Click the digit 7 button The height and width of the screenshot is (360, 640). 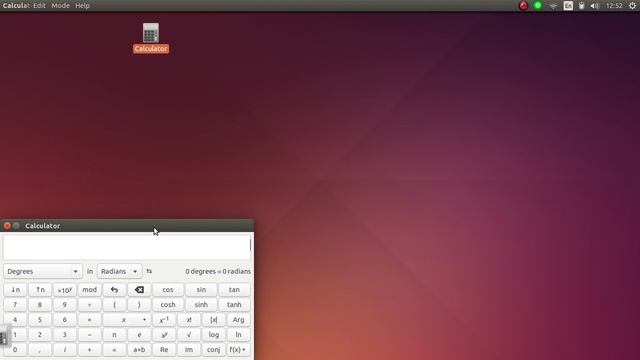tap(15, 304)
